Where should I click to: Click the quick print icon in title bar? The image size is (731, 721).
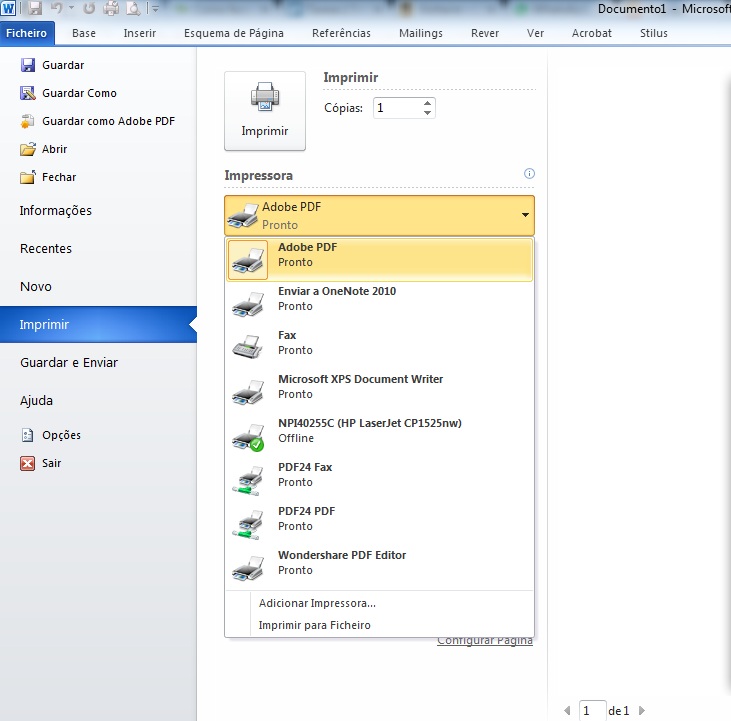[x=111, y=8]
